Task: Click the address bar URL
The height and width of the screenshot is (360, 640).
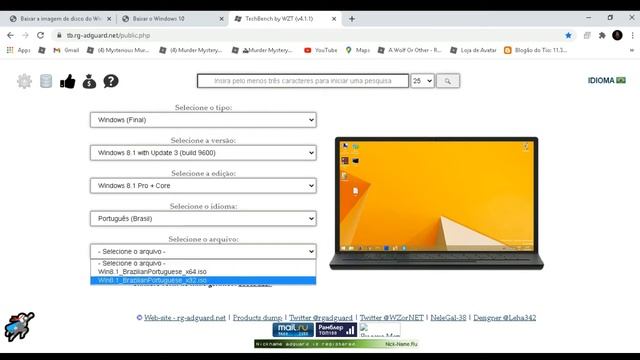Action: (x=109, y=36)
